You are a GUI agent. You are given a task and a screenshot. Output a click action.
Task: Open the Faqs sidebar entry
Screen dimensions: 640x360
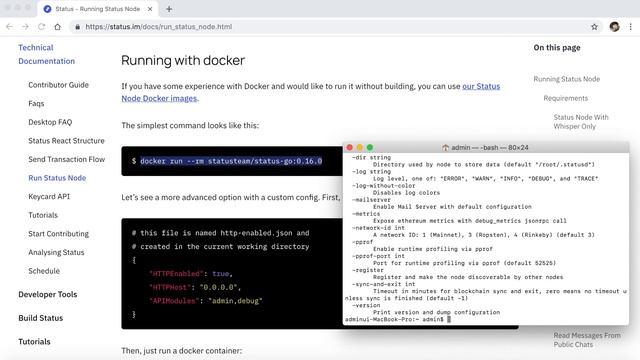tap(36, 104)
